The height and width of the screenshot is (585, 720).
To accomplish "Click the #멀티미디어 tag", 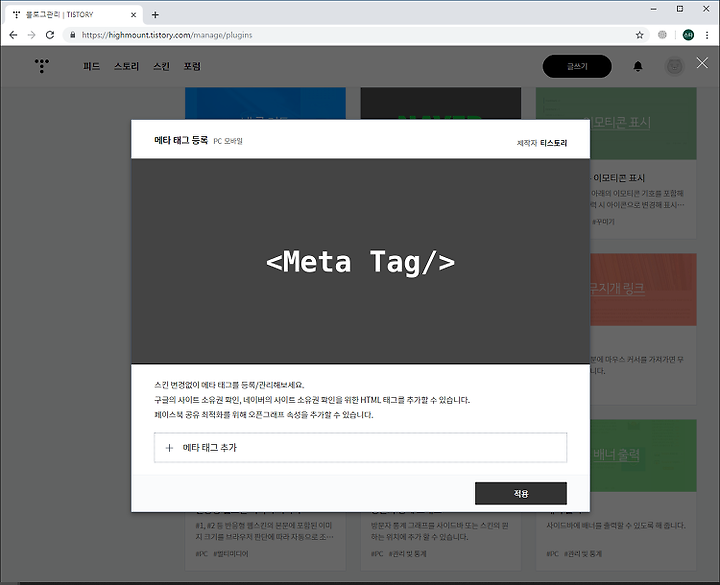I will (231, 554).
